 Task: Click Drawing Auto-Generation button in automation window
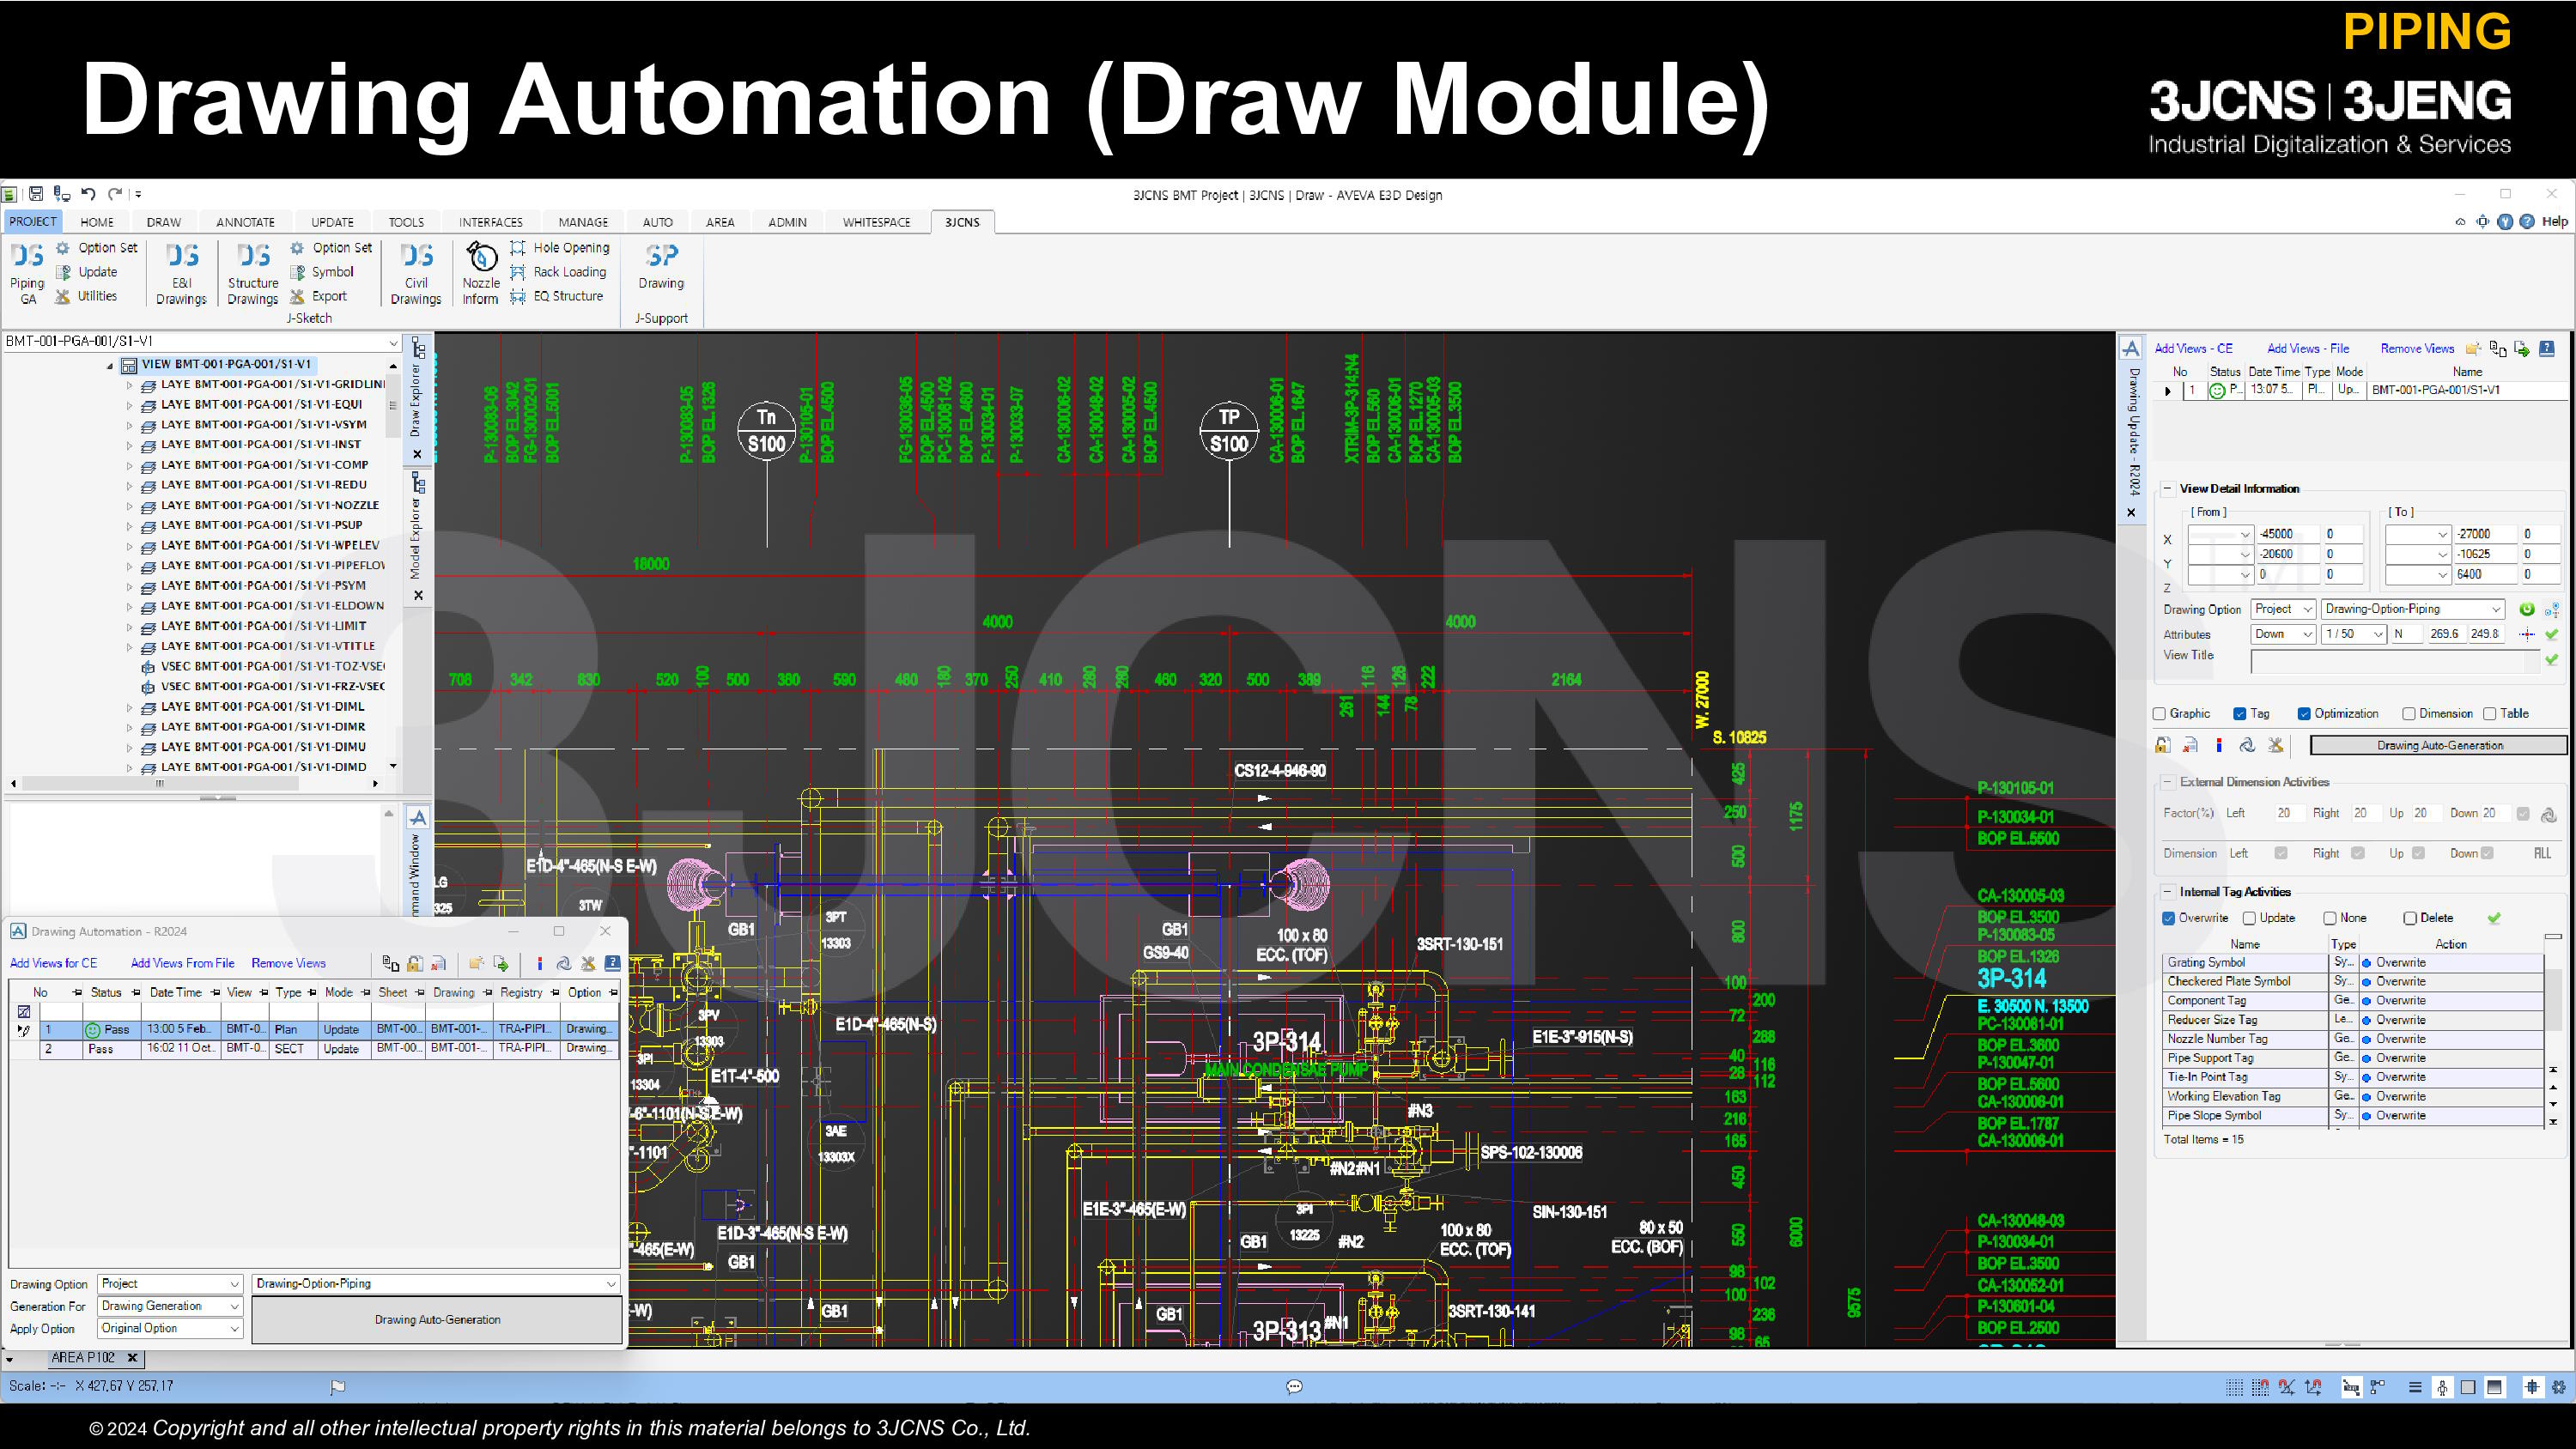point(437,1320)
